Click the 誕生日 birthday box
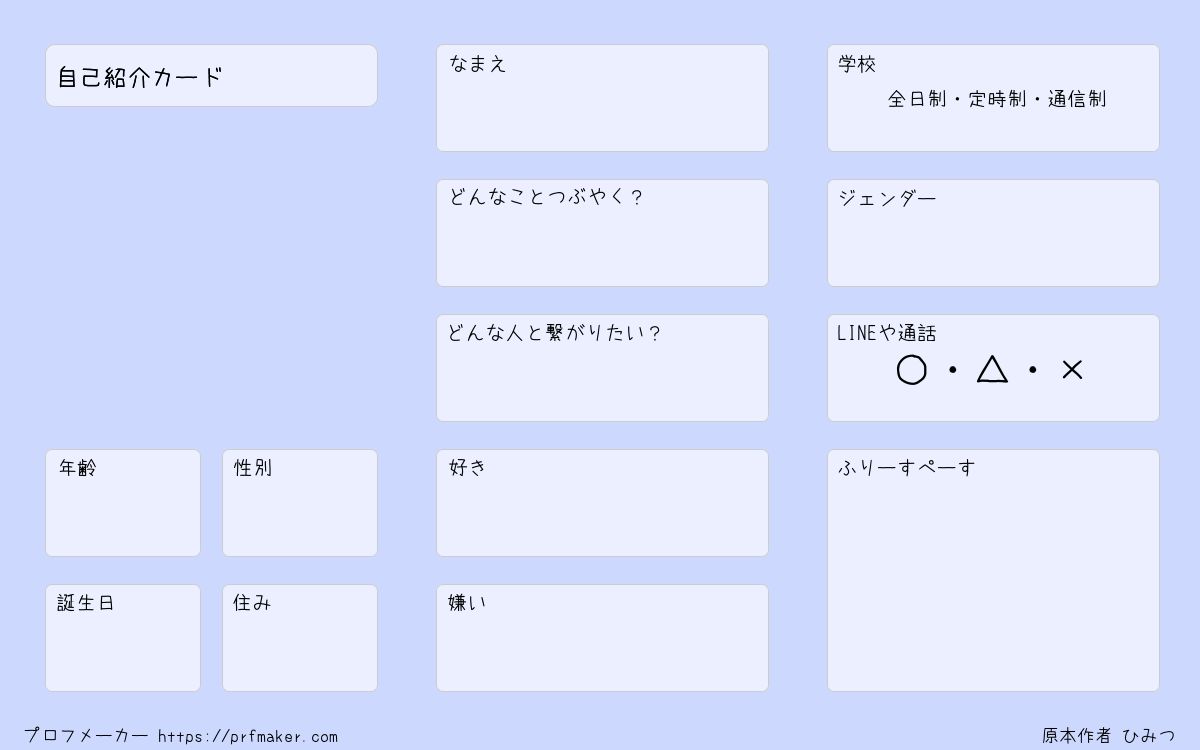Viewport: 1200px width, 750px height. (123, 638)
